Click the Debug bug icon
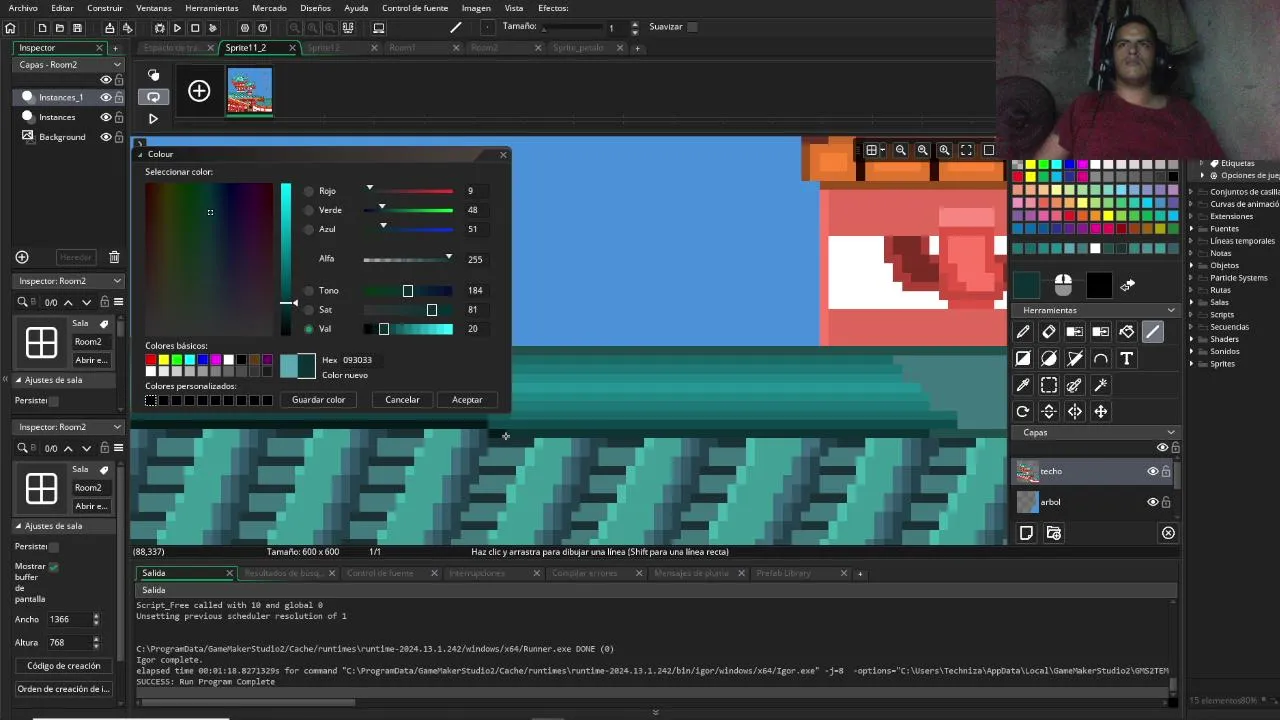Image resolution: width=1280 pixels, height=720 pixels. coord(159,28)
